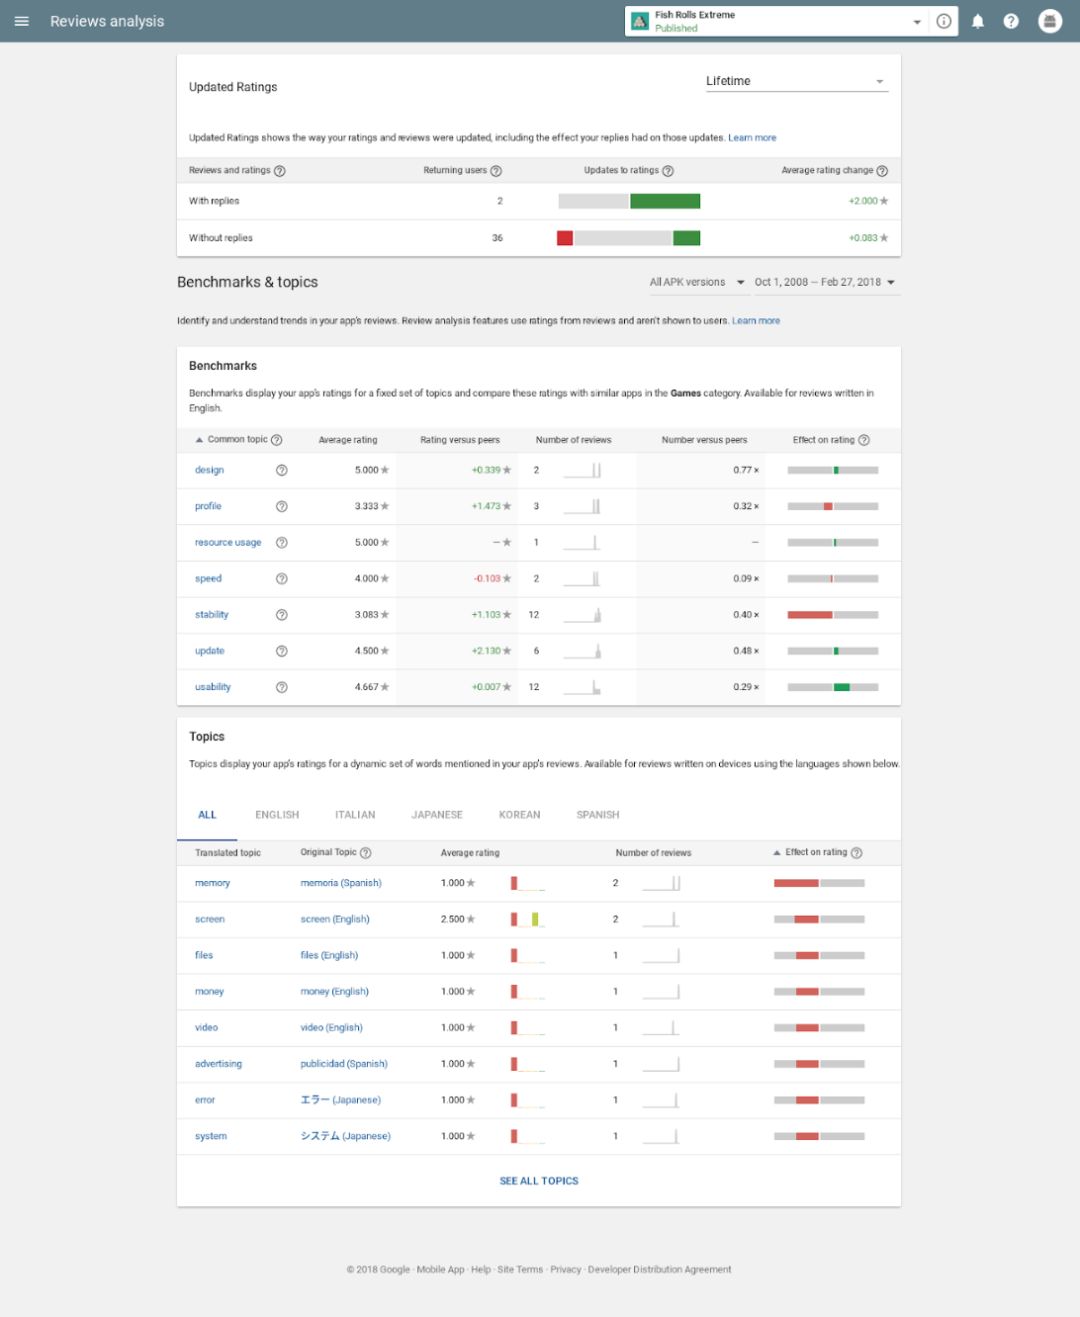This screenshot has width=1080, height=1317.
Task: Open the All APK versions dropdown
Action: (697, 282)
